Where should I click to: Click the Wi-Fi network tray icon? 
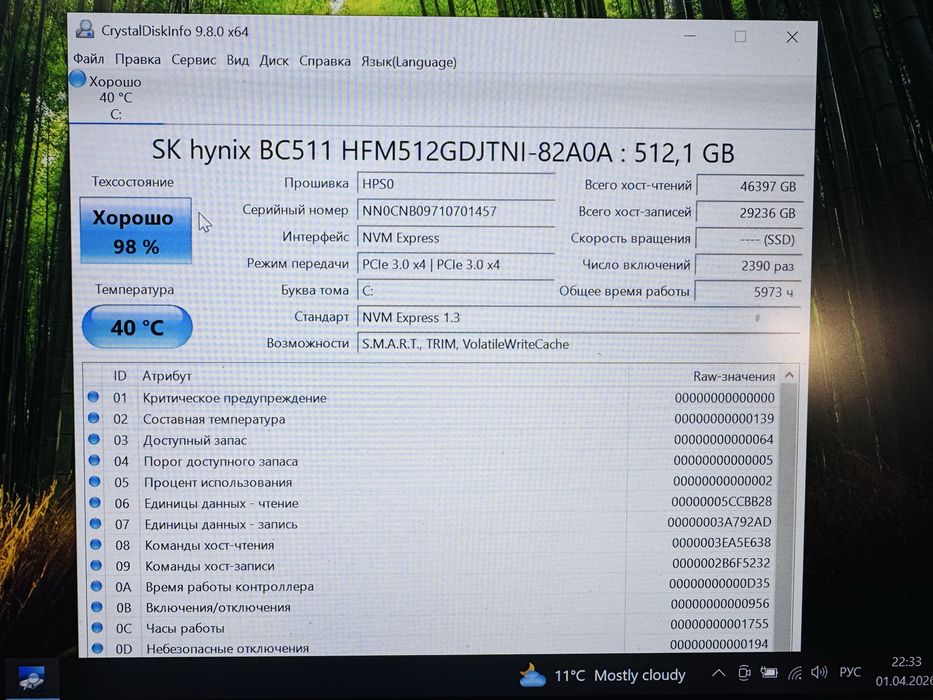click(x=794, y=673)
